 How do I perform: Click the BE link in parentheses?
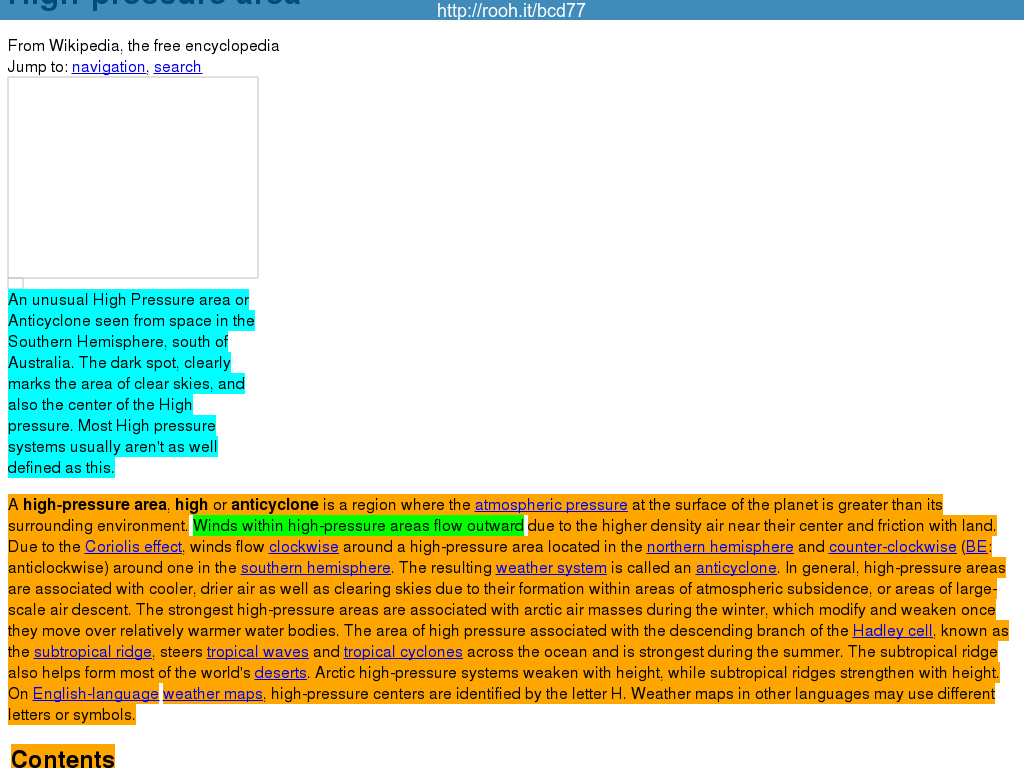click(976, 547)
